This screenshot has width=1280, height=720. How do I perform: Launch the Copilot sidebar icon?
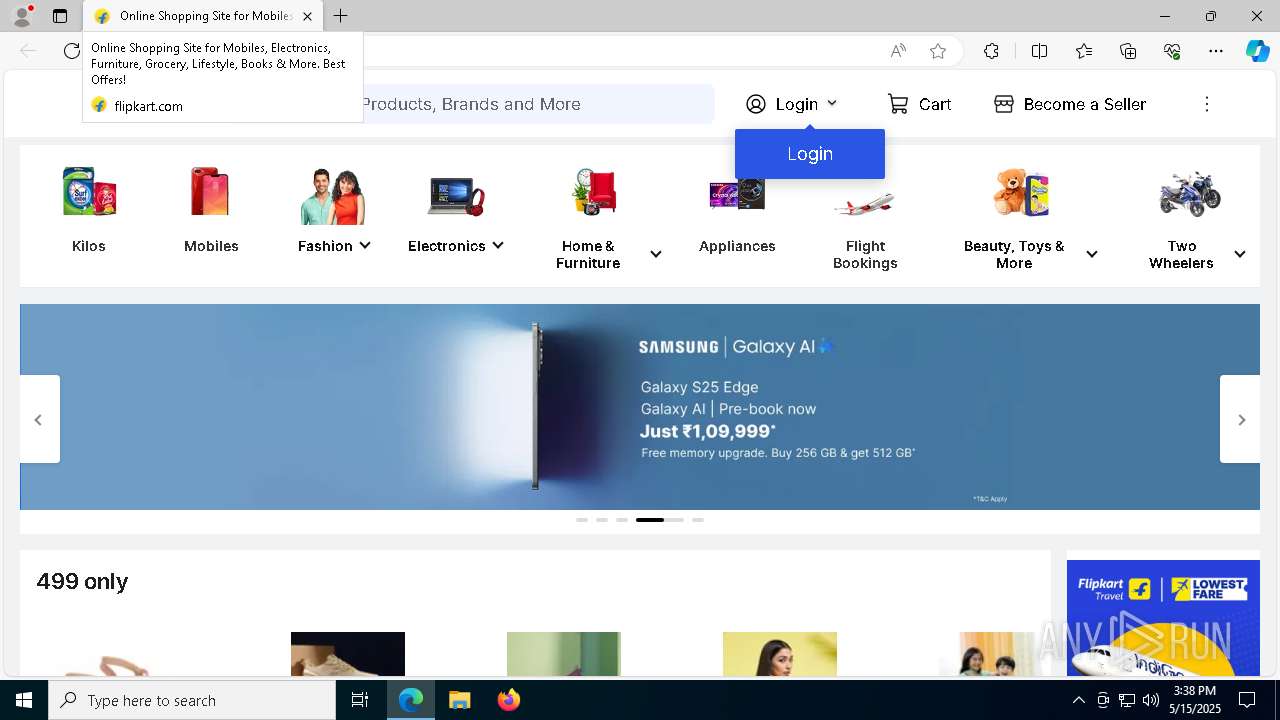[1257, 51]
